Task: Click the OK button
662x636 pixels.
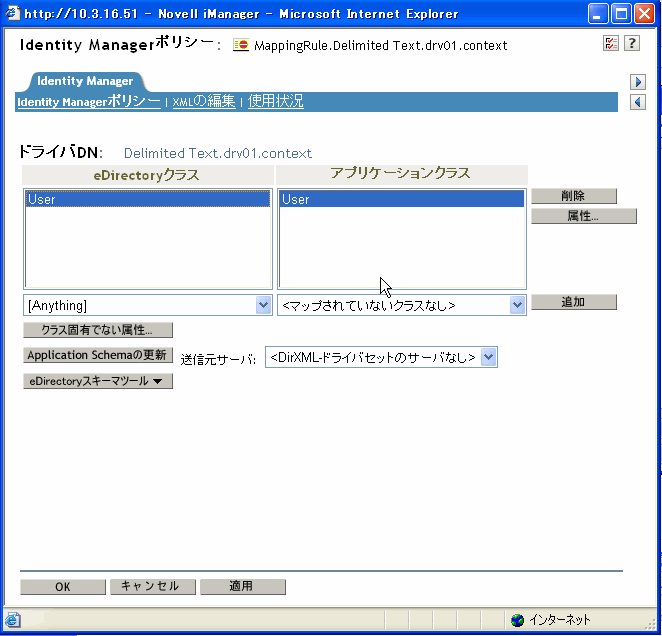Action: click(x=63, y=587)
